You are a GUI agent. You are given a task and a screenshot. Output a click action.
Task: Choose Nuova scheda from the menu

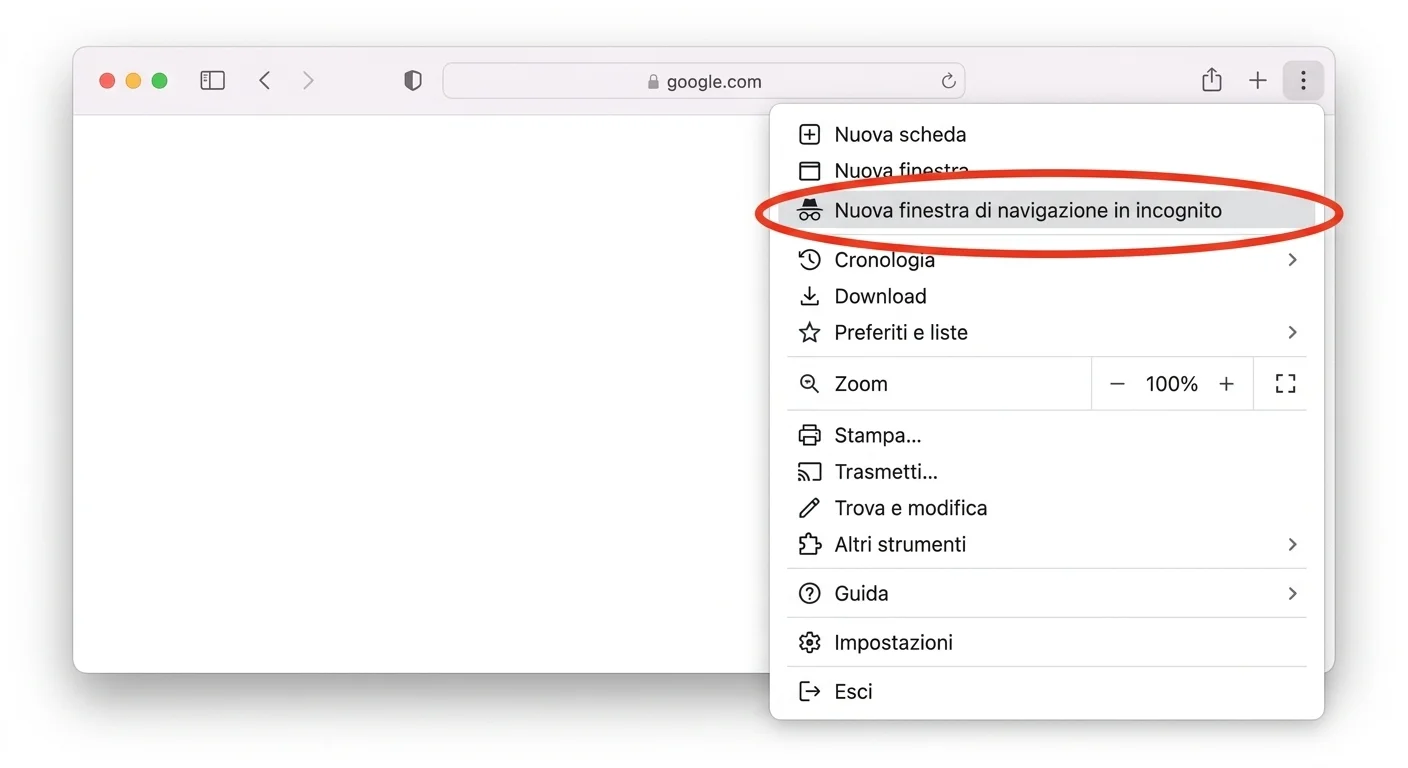point(1046,134)
